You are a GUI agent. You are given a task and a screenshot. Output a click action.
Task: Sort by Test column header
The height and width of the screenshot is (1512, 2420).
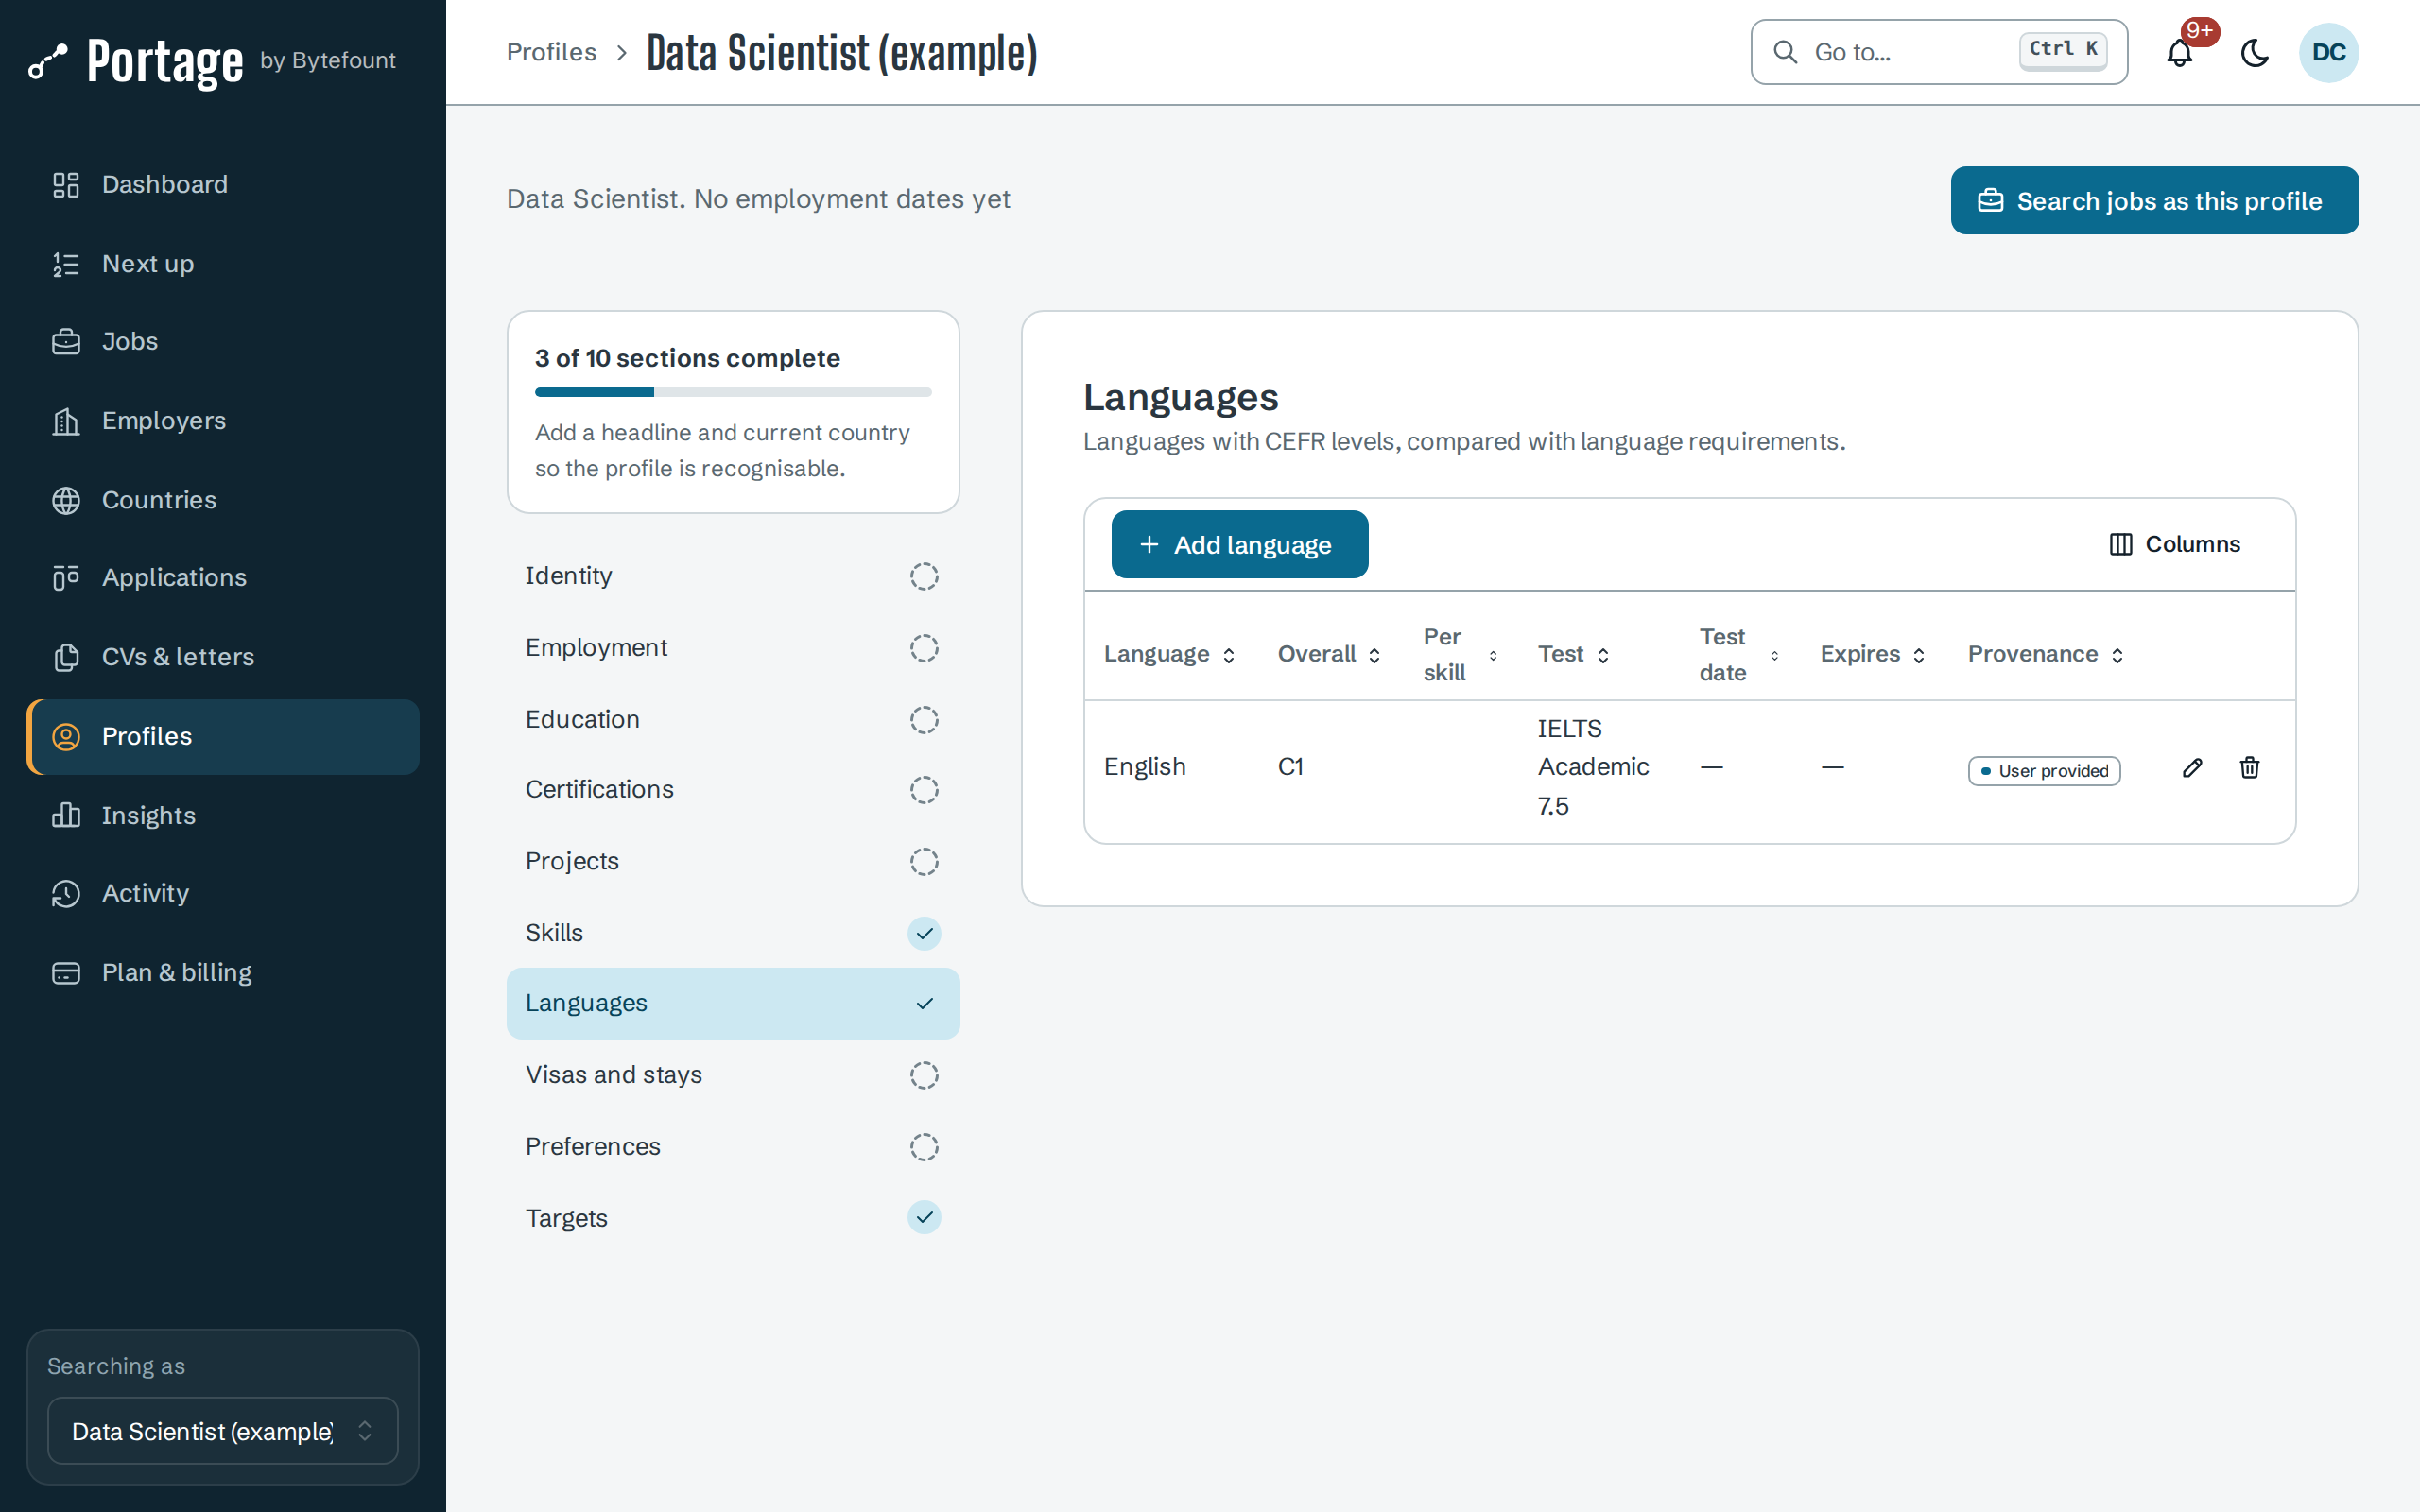(1572, 654)
